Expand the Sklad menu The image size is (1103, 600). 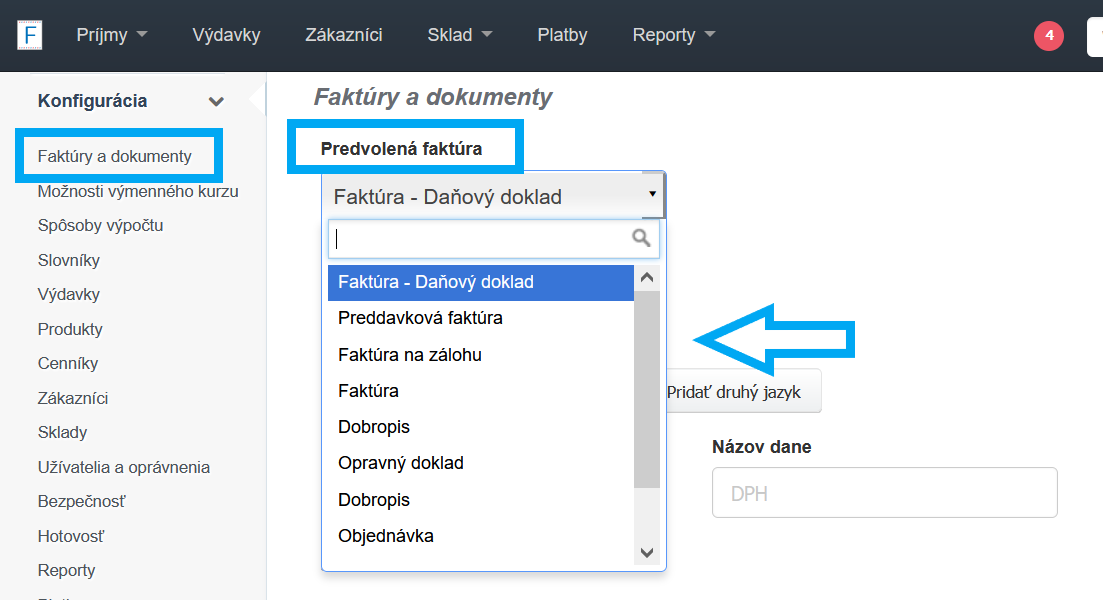[x=459, y=35]
